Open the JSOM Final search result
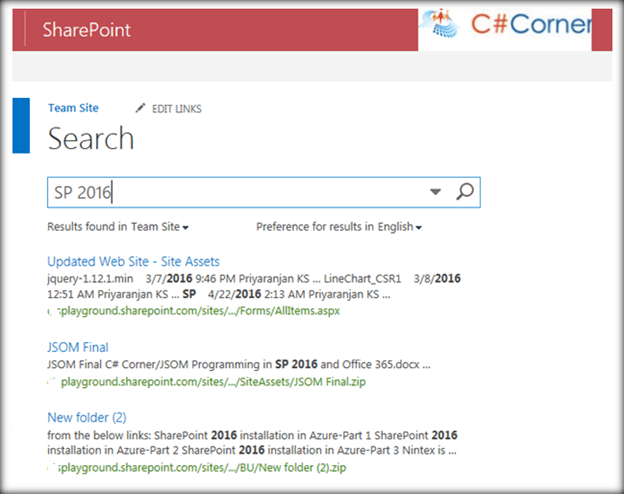 [78, 347]
